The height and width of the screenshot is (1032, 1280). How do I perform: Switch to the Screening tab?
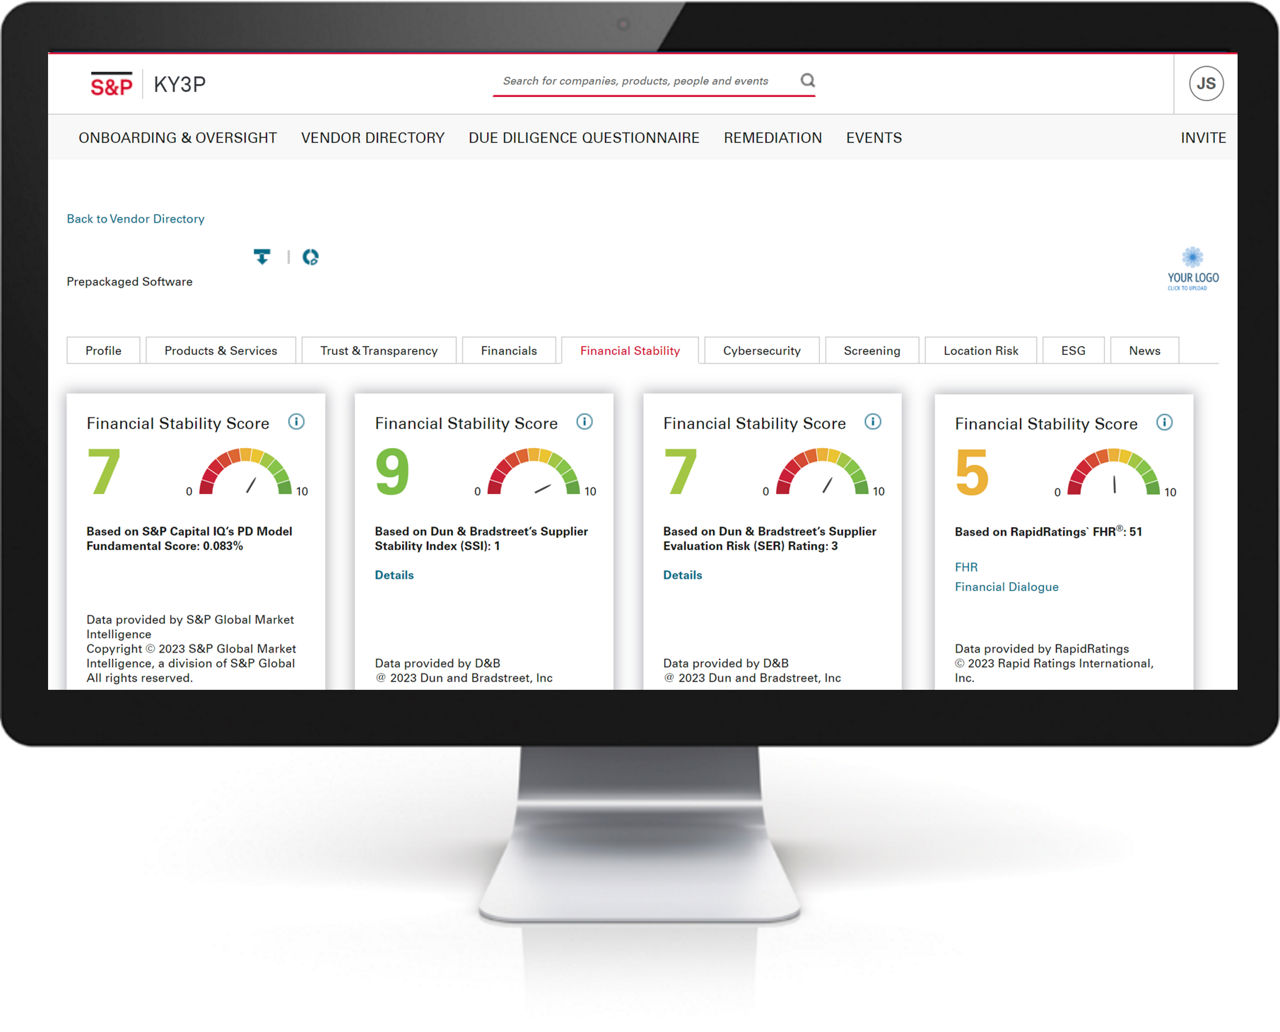(872, 350)
